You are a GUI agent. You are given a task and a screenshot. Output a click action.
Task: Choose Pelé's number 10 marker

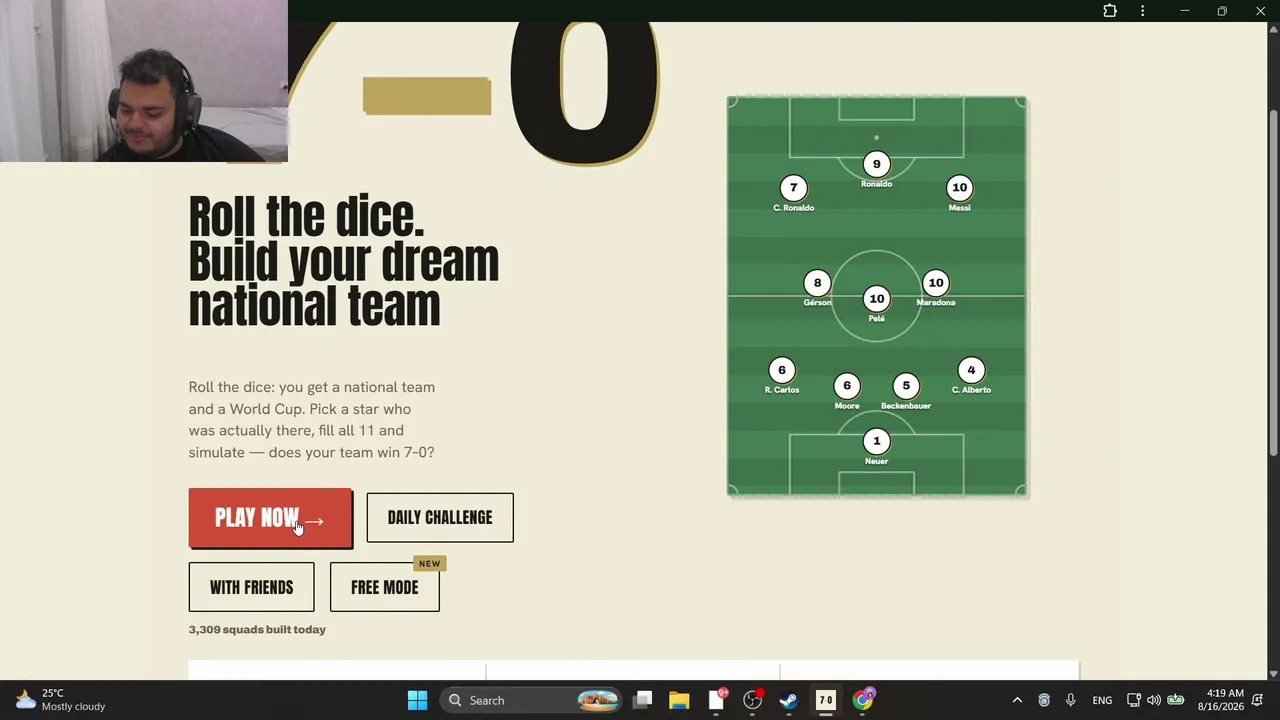[877, 299]
